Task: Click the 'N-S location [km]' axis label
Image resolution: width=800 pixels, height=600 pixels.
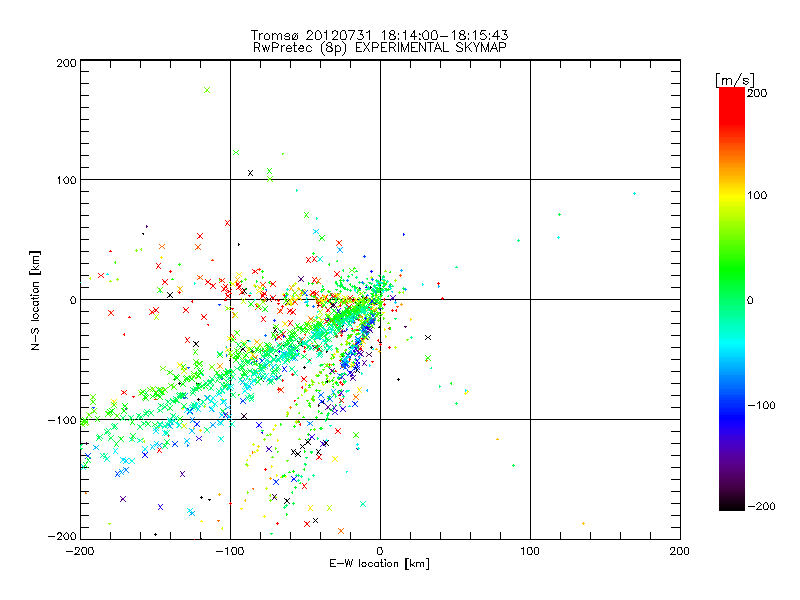Action: [x=35, y=301]
